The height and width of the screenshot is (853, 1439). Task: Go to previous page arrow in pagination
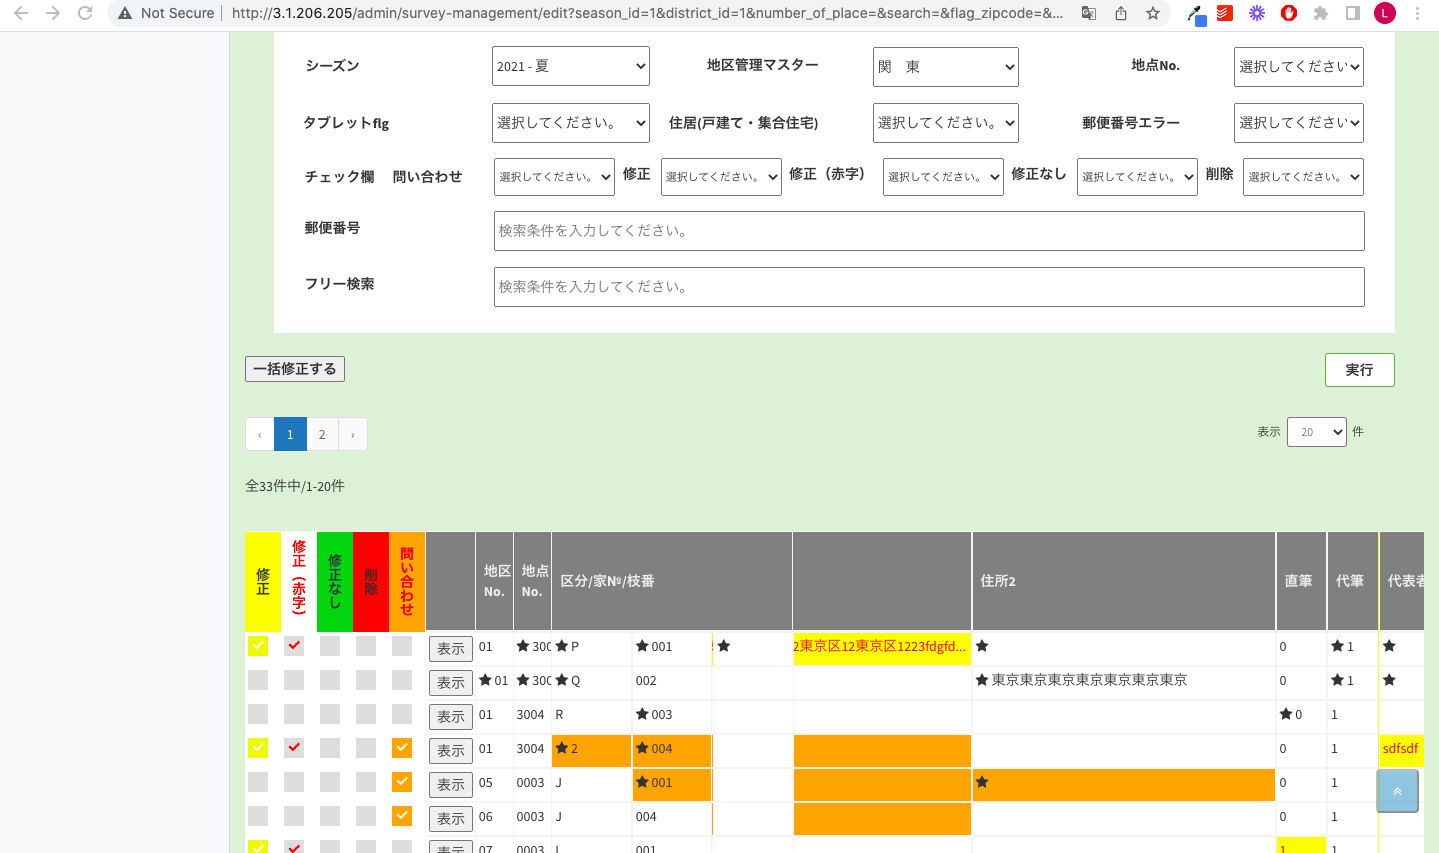(260, 434)
